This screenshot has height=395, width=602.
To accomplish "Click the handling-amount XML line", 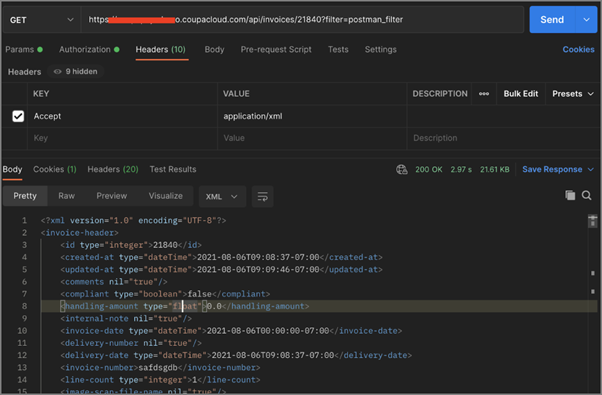I will (x=184, y=306).
